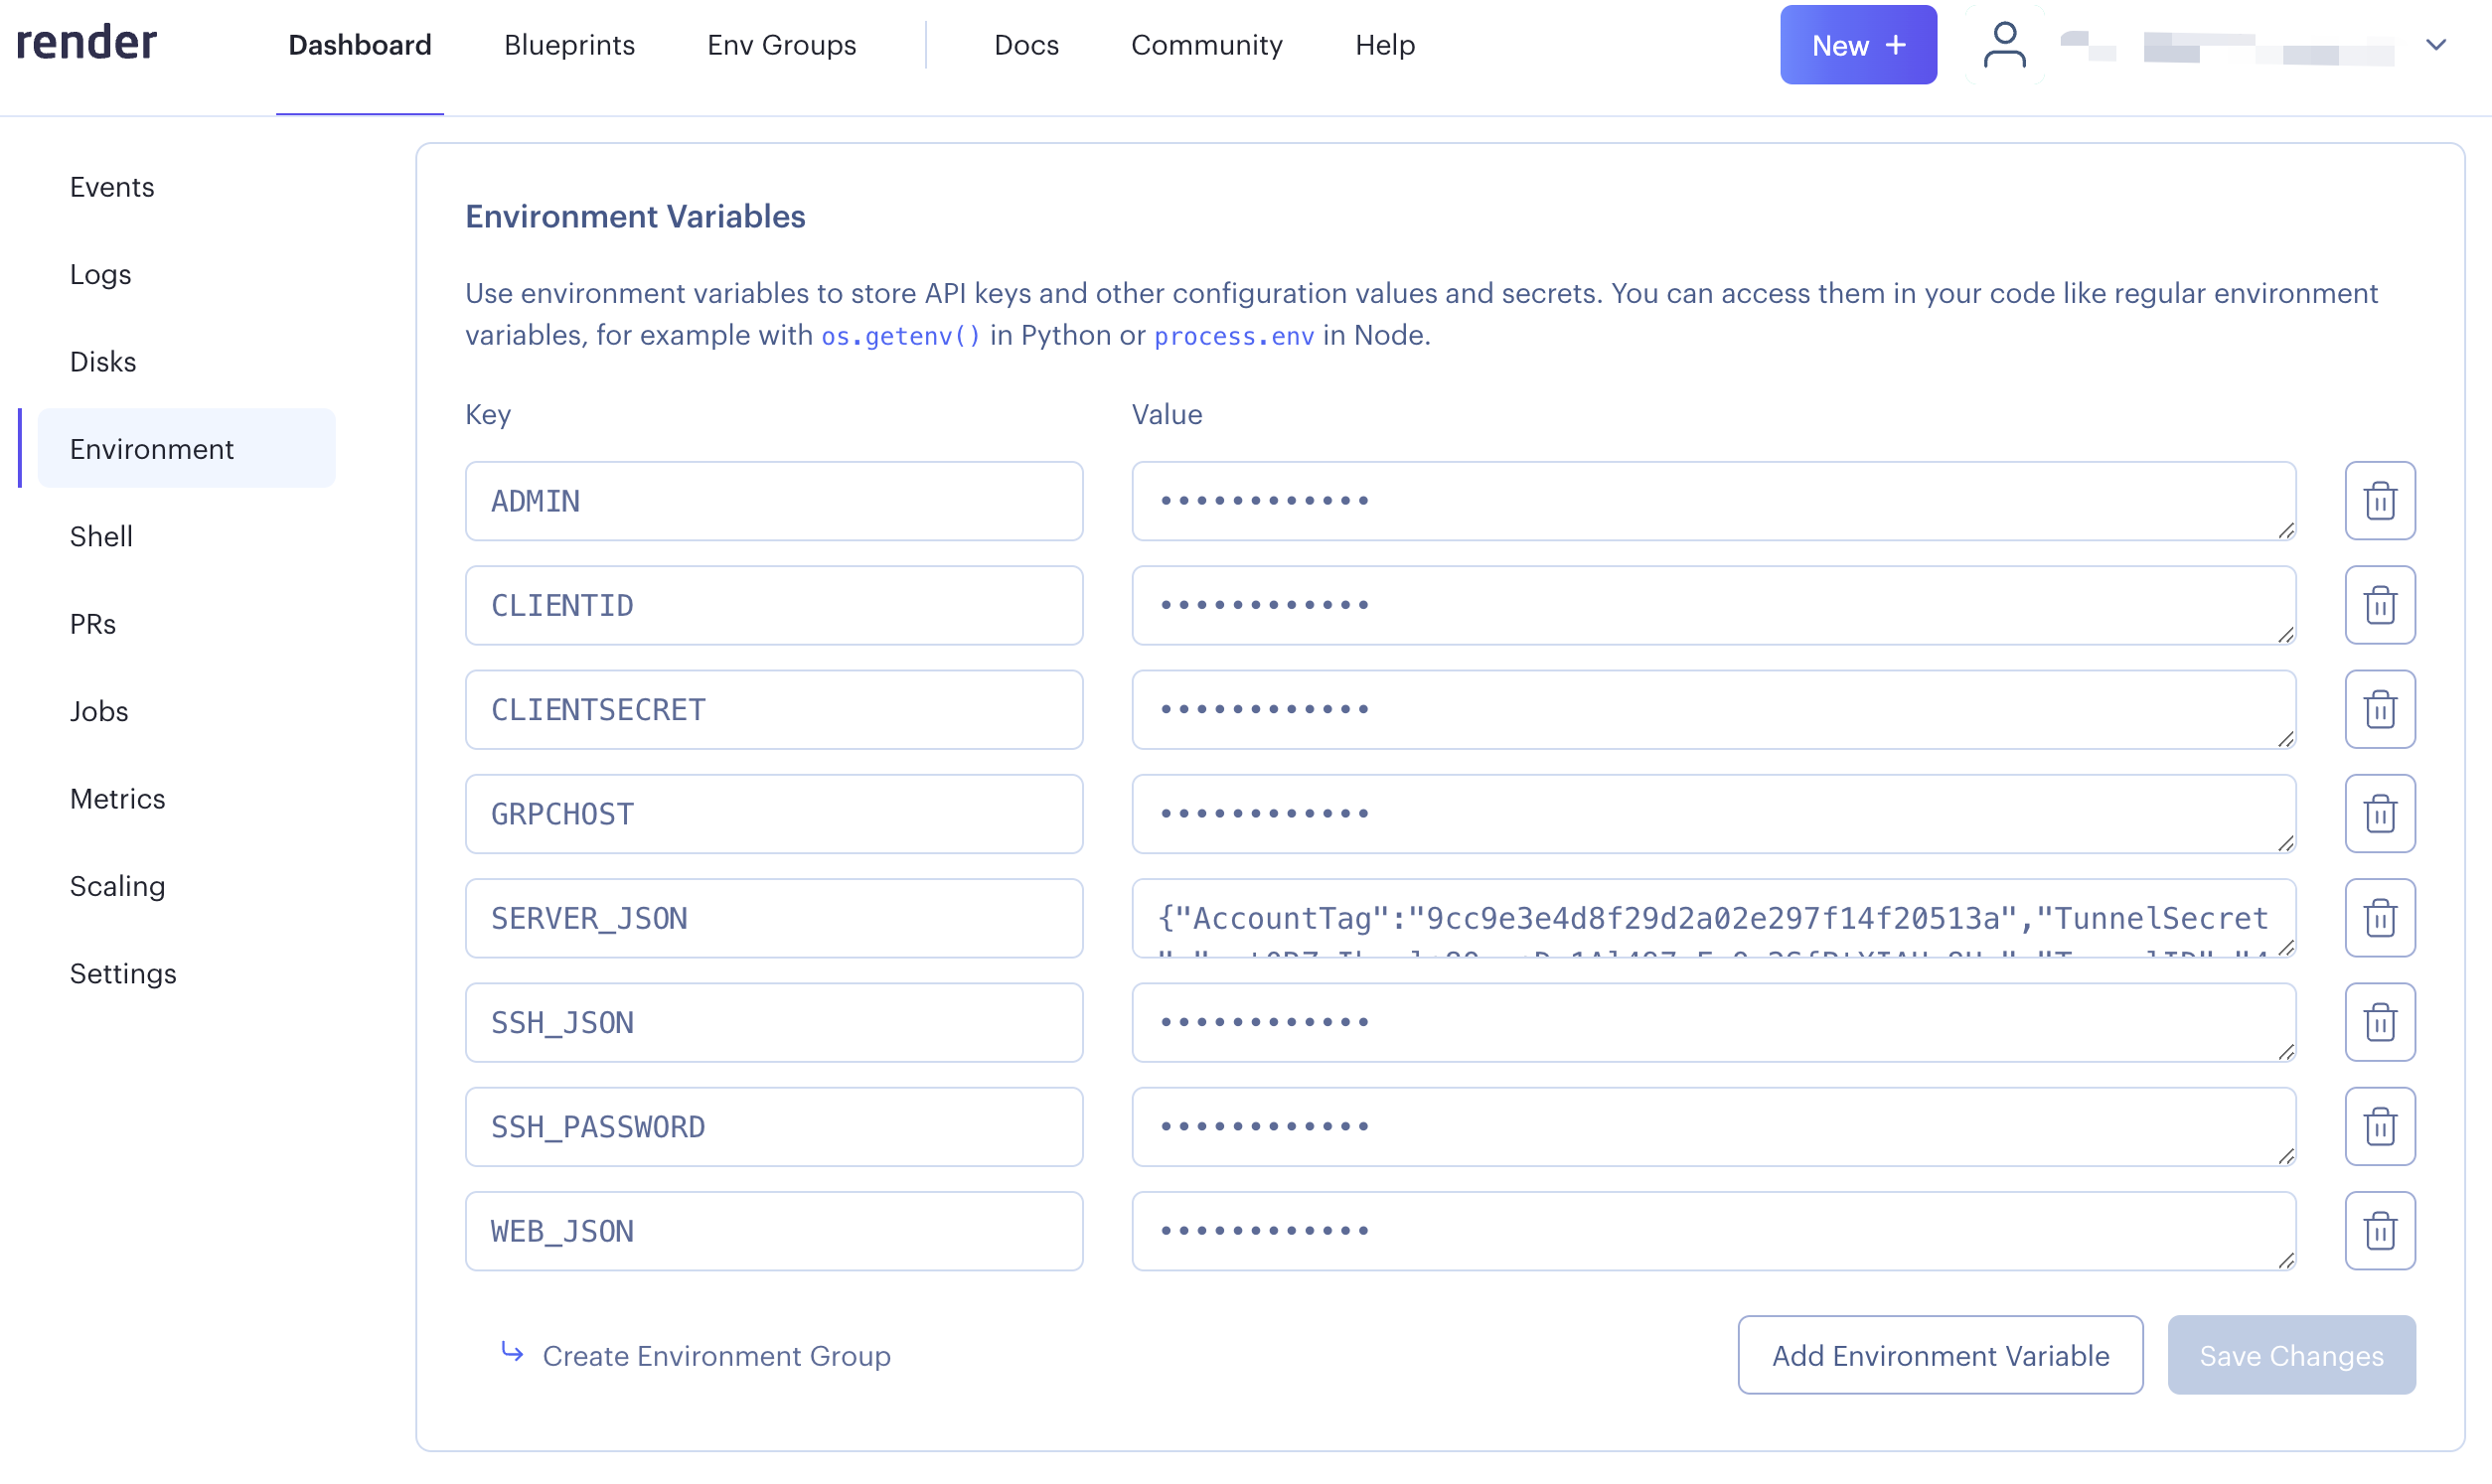Click Add Environment Variable
Screen dimensions: 2492x1484
[1939, 1355]
